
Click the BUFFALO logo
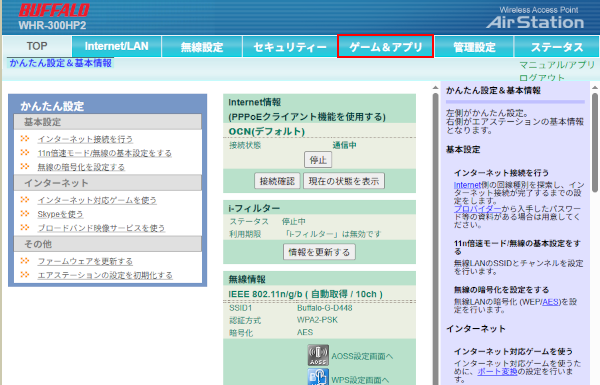[54, 10]
